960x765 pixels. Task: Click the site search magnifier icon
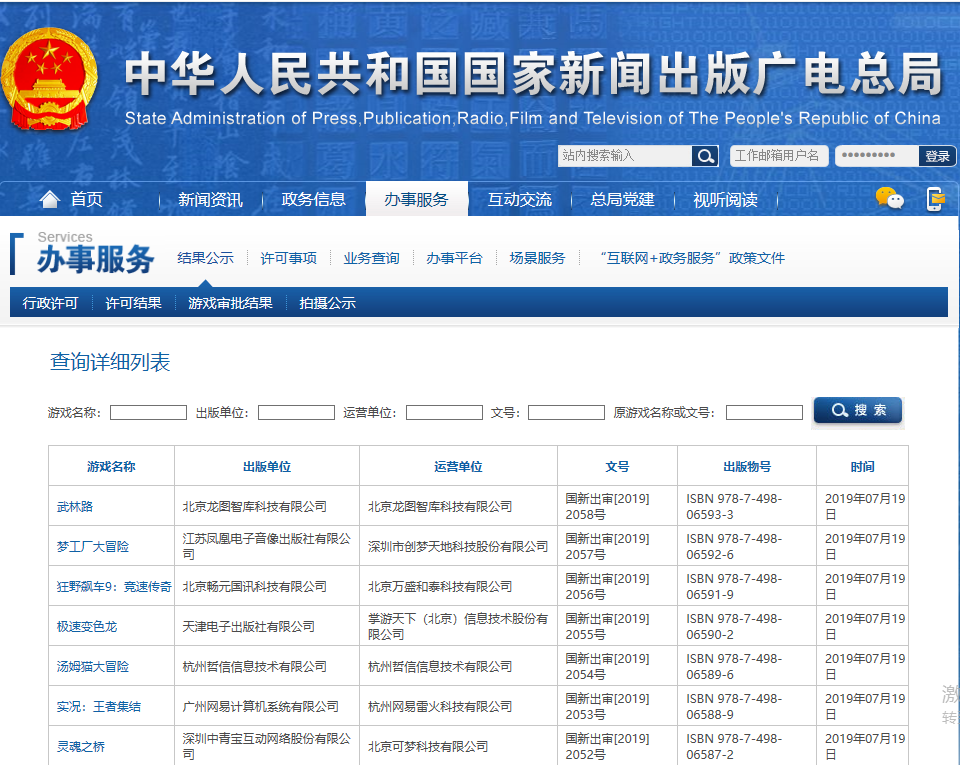point(706,156)
